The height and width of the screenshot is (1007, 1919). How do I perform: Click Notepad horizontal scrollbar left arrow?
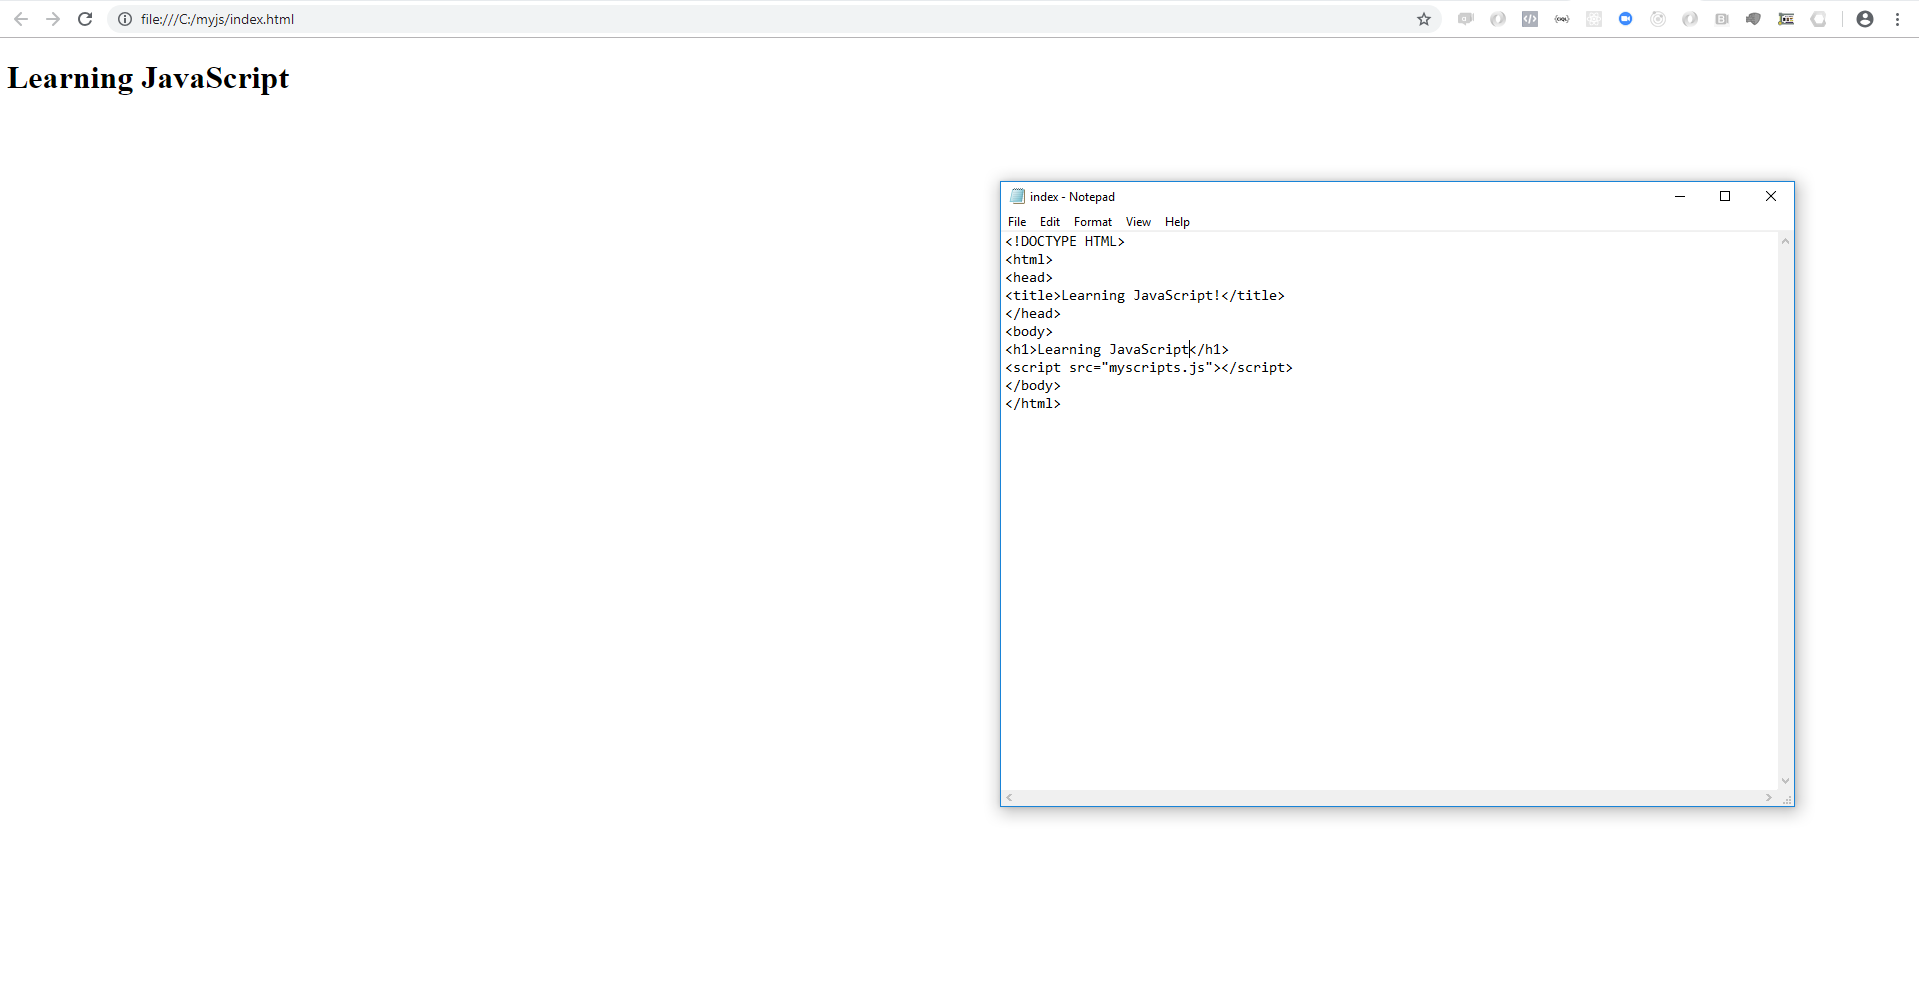(1010, 798)
